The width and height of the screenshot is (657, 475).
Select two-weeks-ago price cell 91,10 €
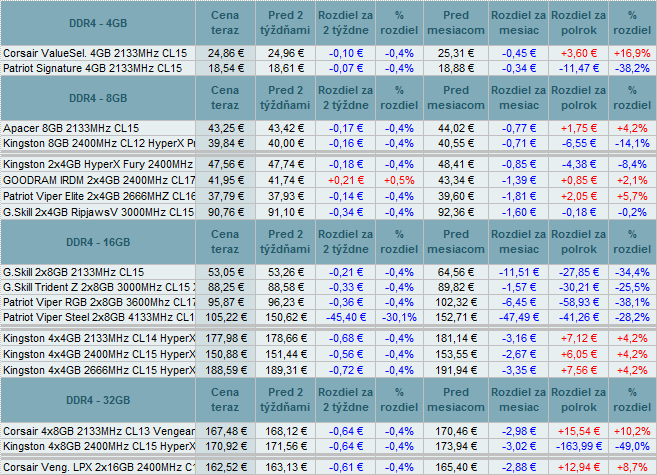[285, 212]
